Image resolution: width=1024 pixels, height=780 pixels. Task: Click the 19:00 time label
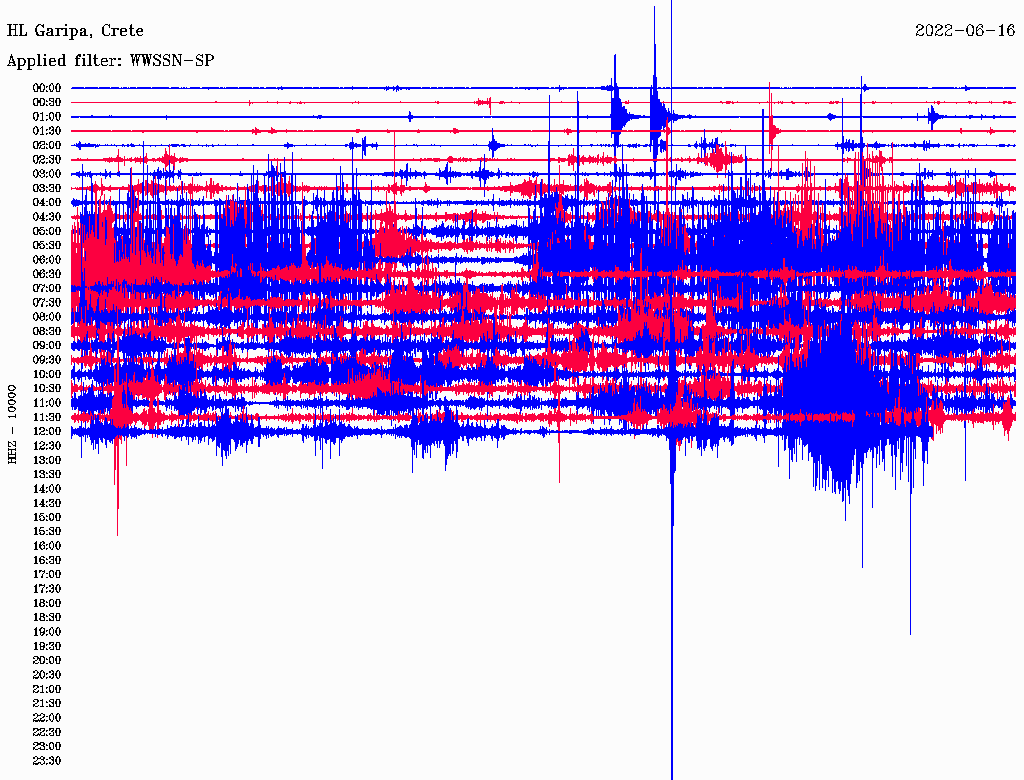tap(47, 632)
